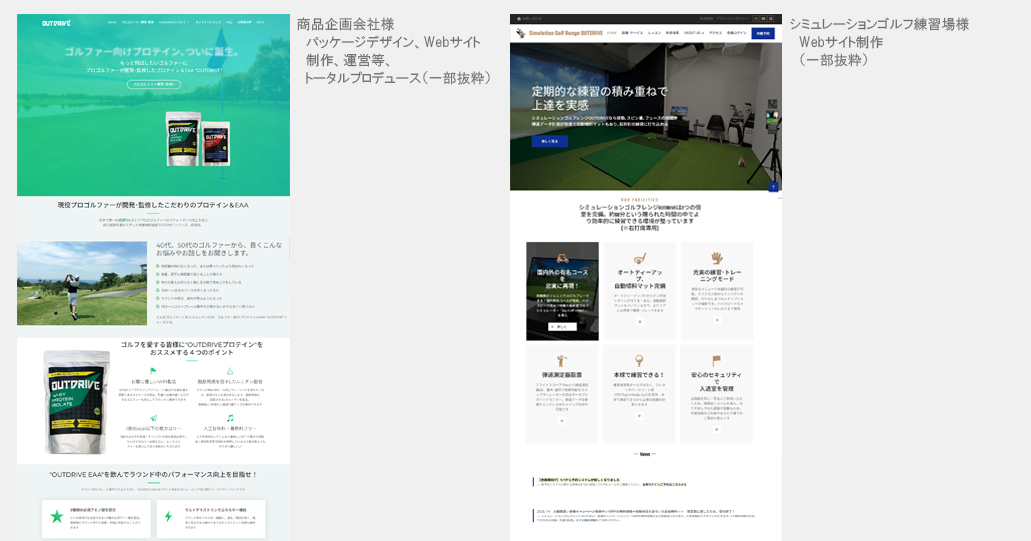Click the outlined プロゴルファー開発・監修 hero button
The image size is (1031, 541).
153,85
